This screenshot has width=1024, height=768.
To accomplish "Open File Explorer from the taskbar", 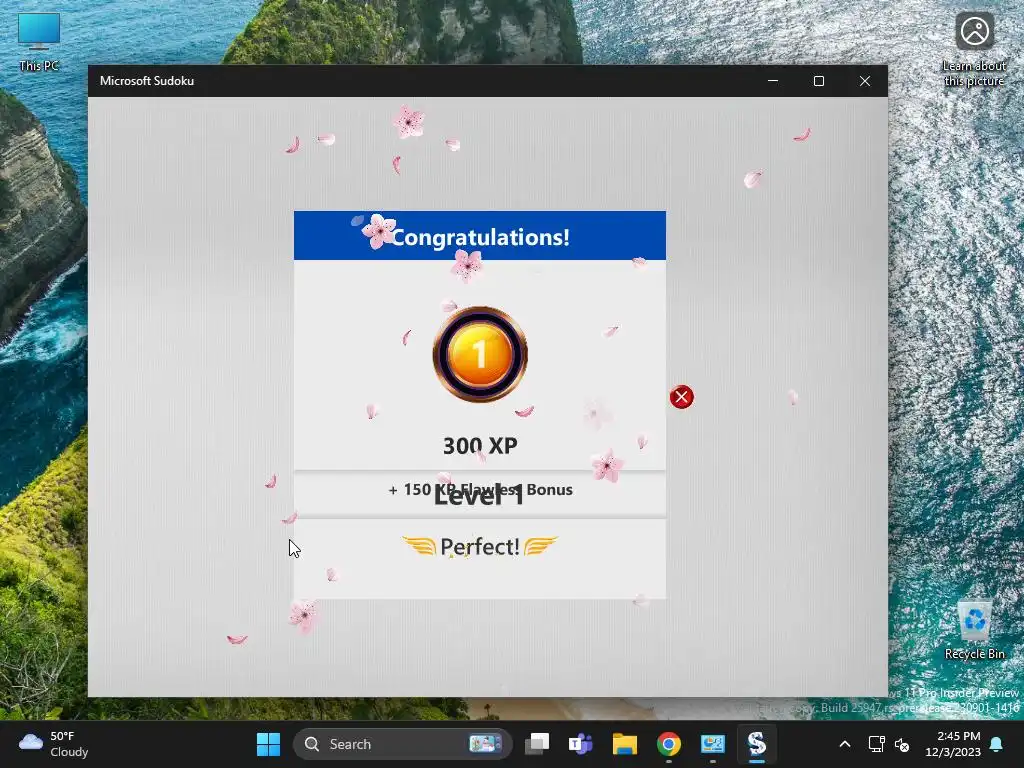I will click(x=624, y=744).
